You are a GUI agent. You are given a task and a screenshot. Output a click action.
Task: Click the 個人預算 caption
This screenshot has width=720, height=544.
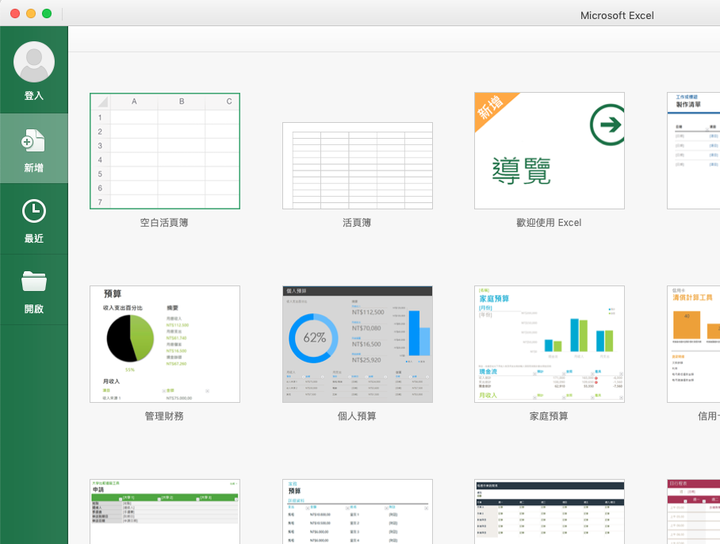(357, 416)
